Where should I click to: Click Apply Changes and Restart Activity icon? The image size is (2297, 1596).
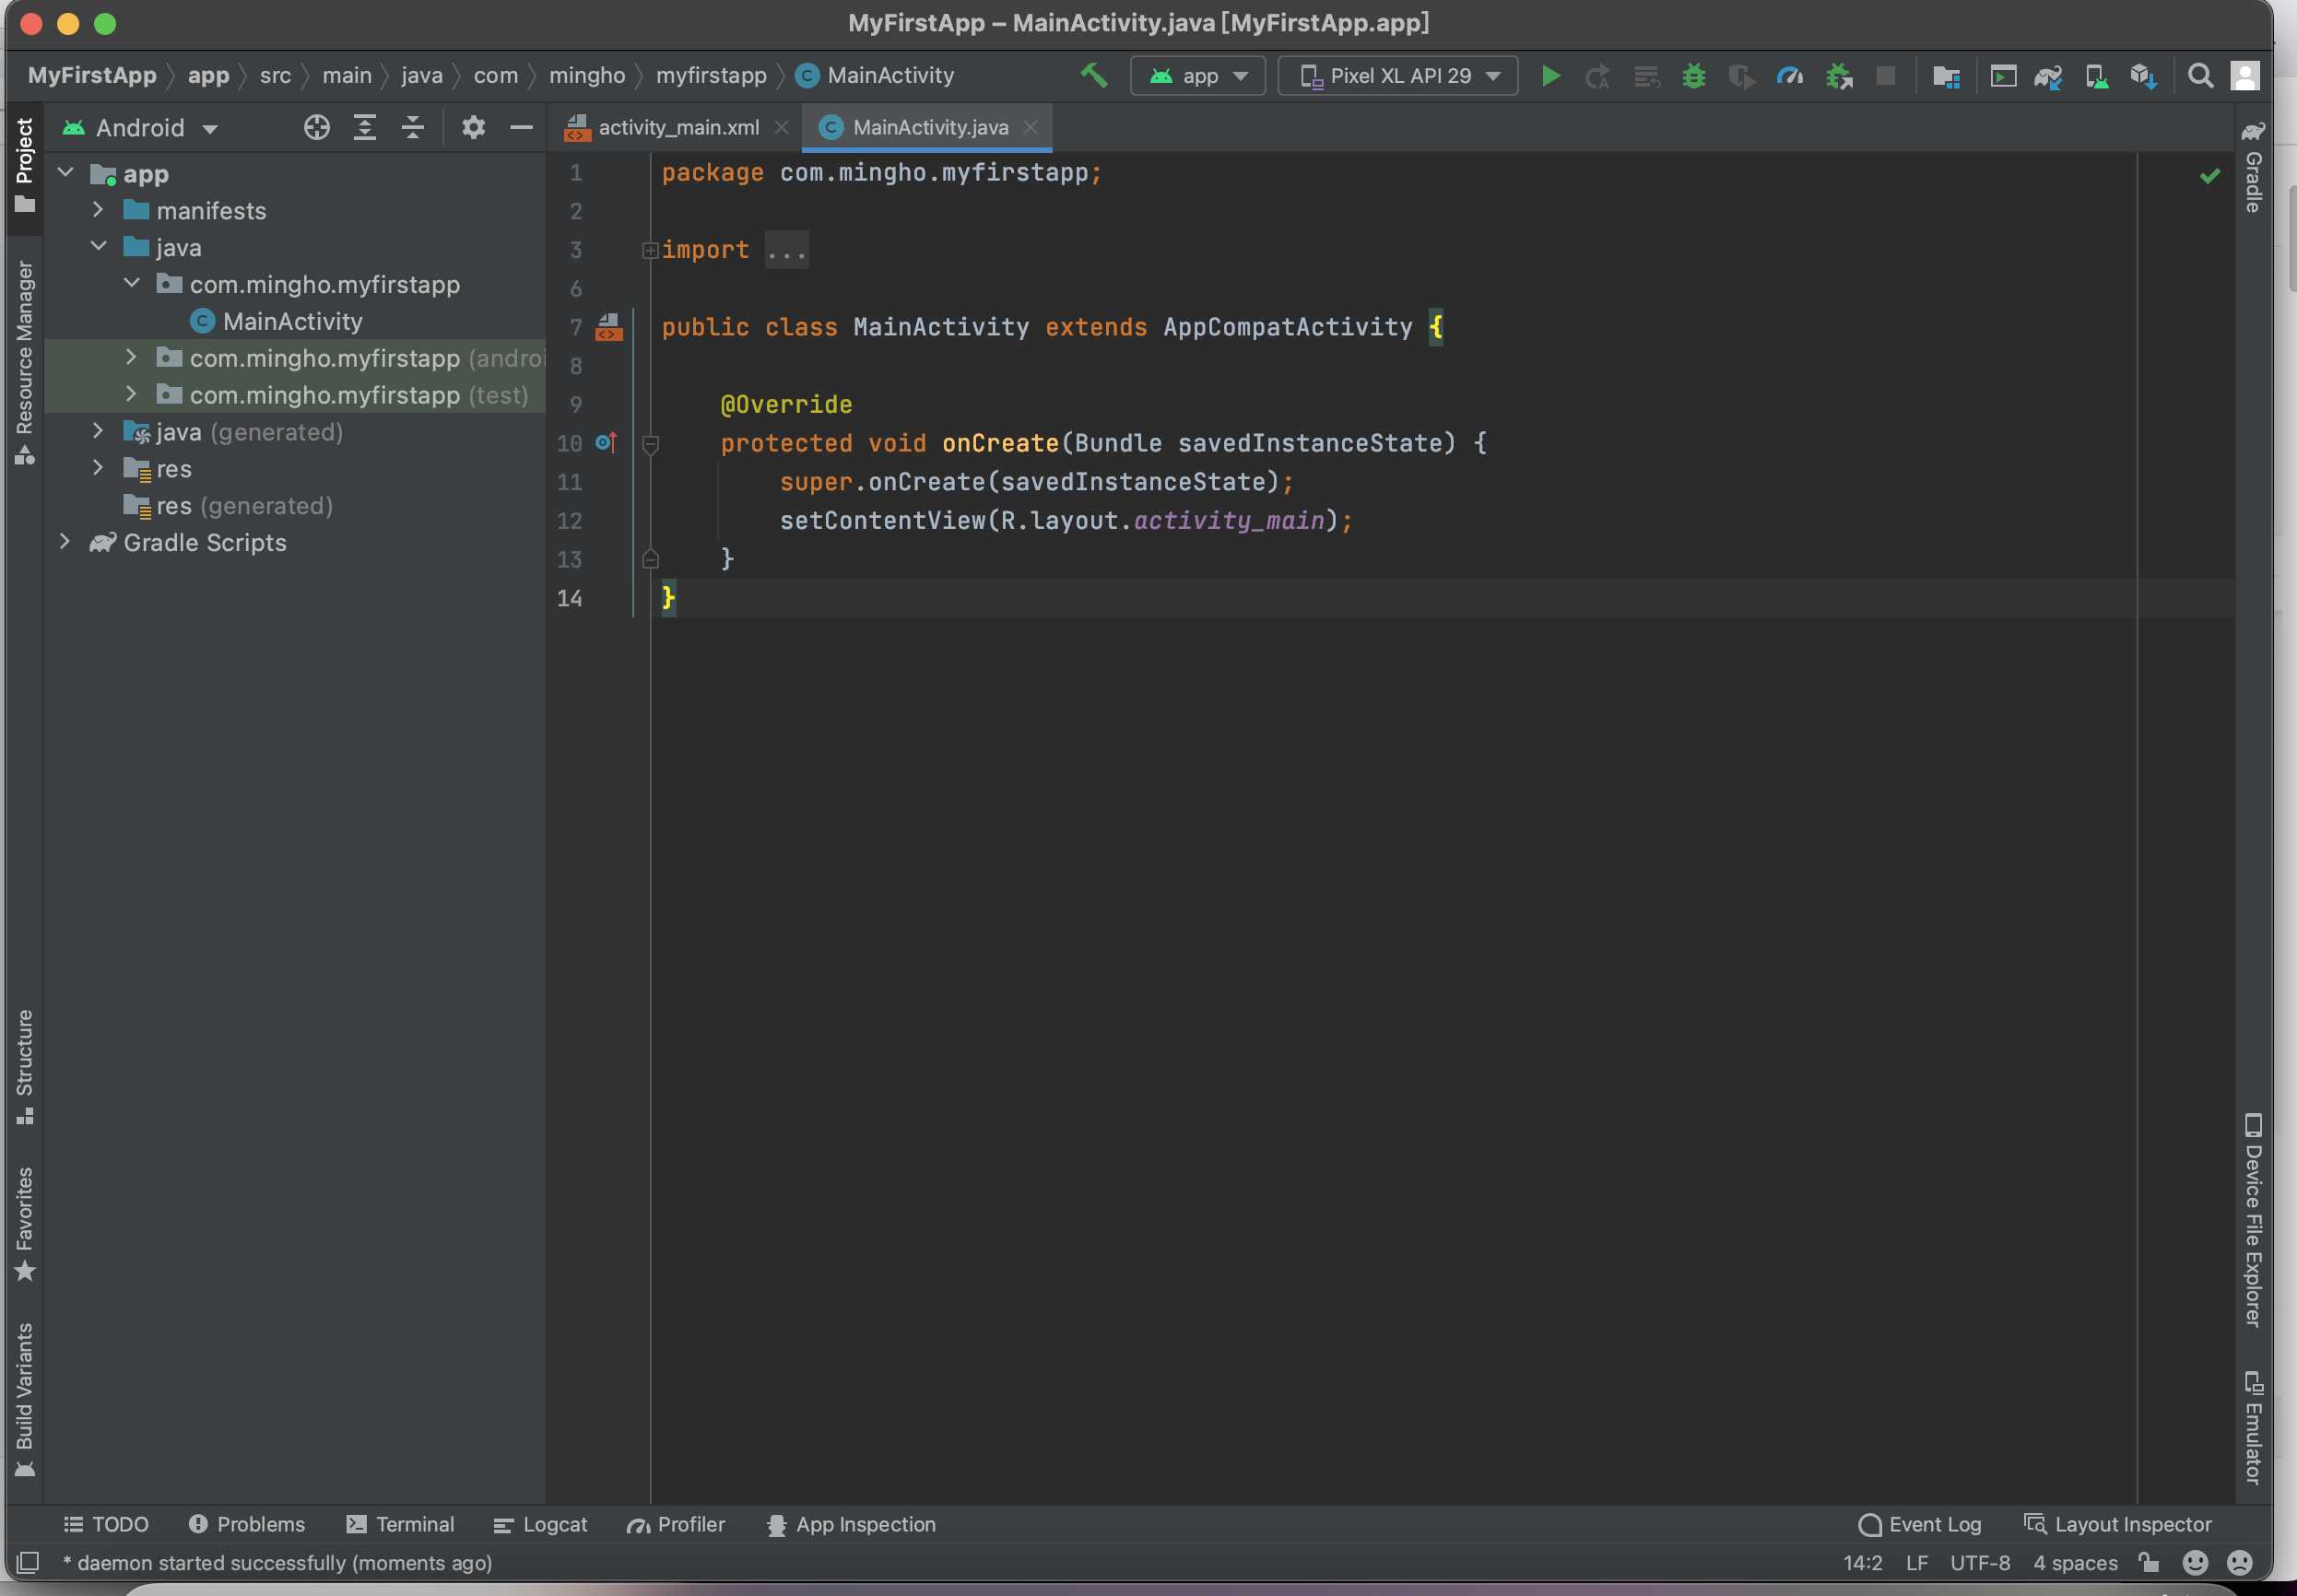click(x=1598, y=76)
